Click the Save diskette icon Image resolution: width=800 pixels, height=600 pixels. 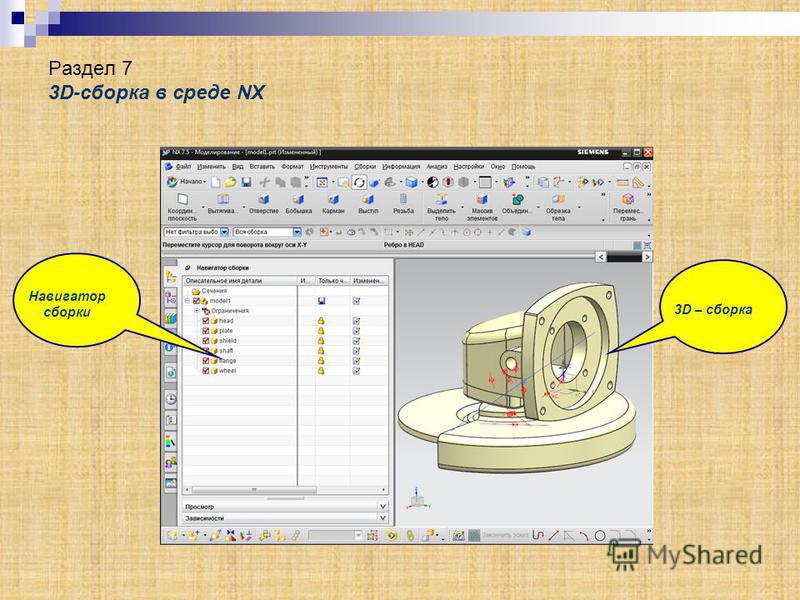coord(246,182)
